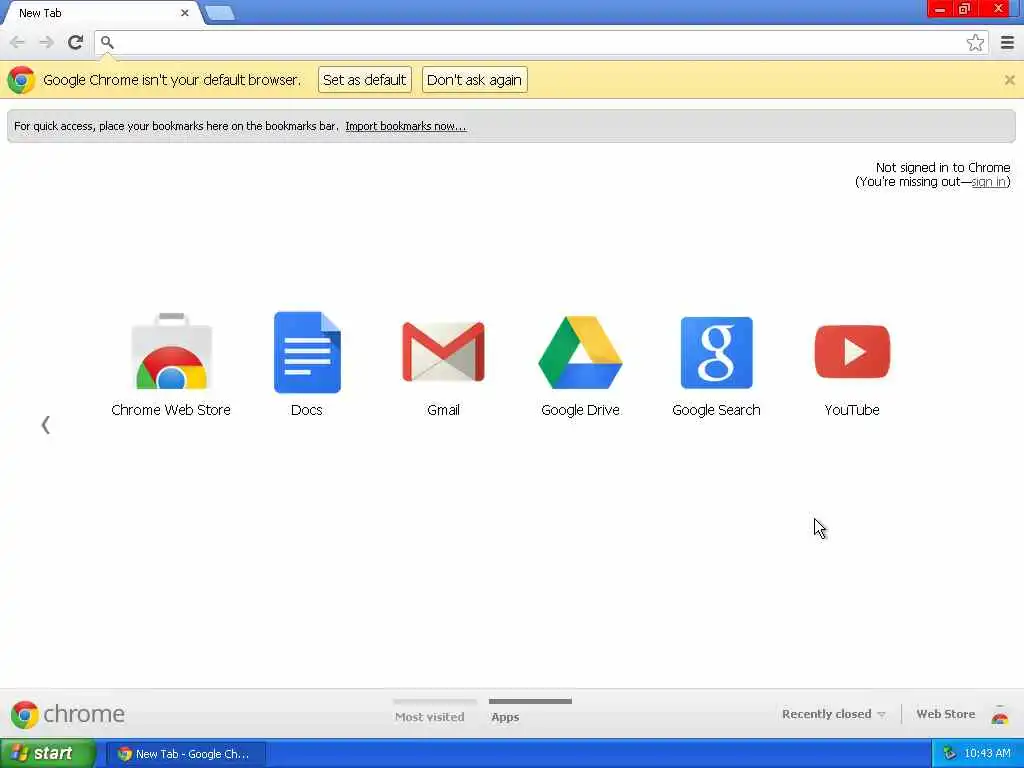Show the previous apps page with the left chevron
Image resolution: width=1024 pixels, height=768 pixels.
46,425
